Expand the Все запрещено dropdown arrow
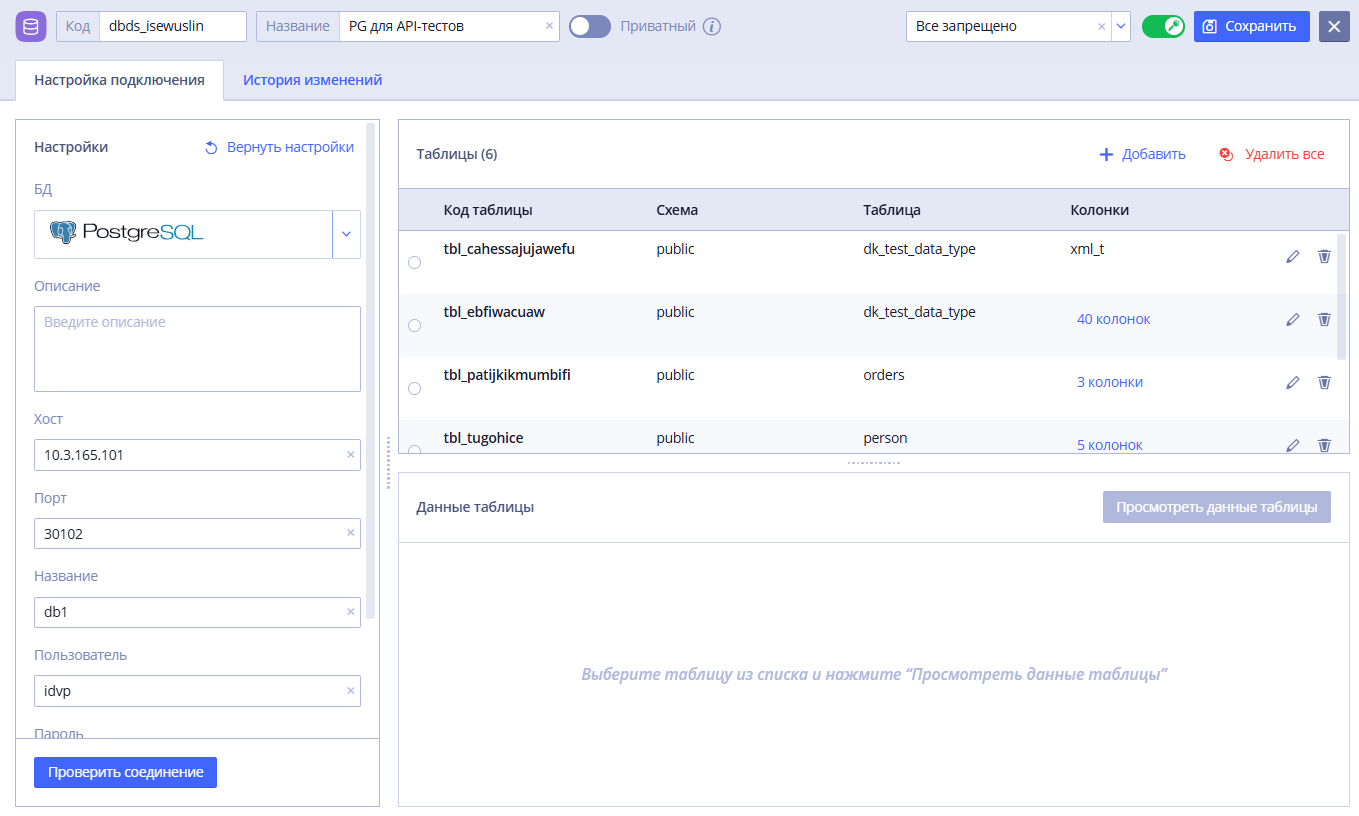The image size is (1359, 816). coord(1121,27)
